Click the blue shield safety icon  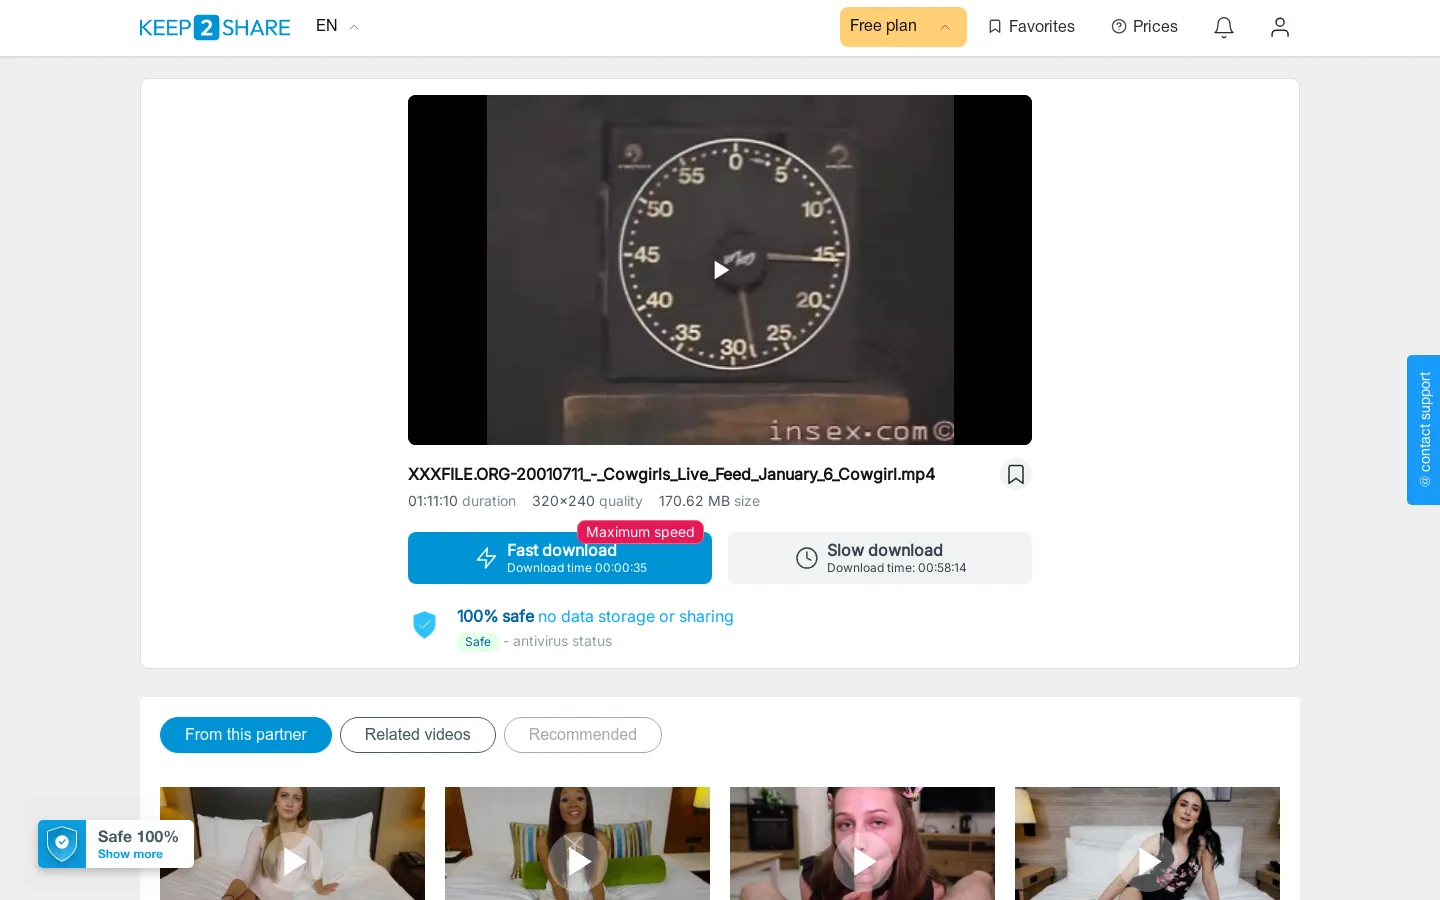(425, 625)
